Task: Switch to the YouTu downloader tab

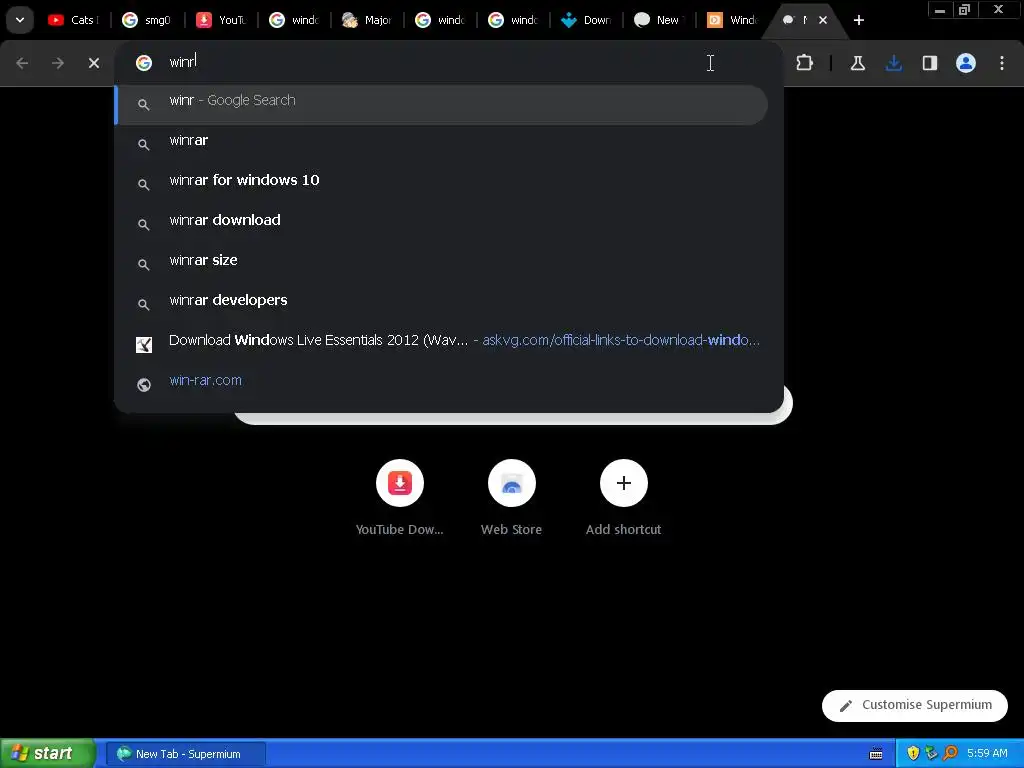Action: [221, 20]
